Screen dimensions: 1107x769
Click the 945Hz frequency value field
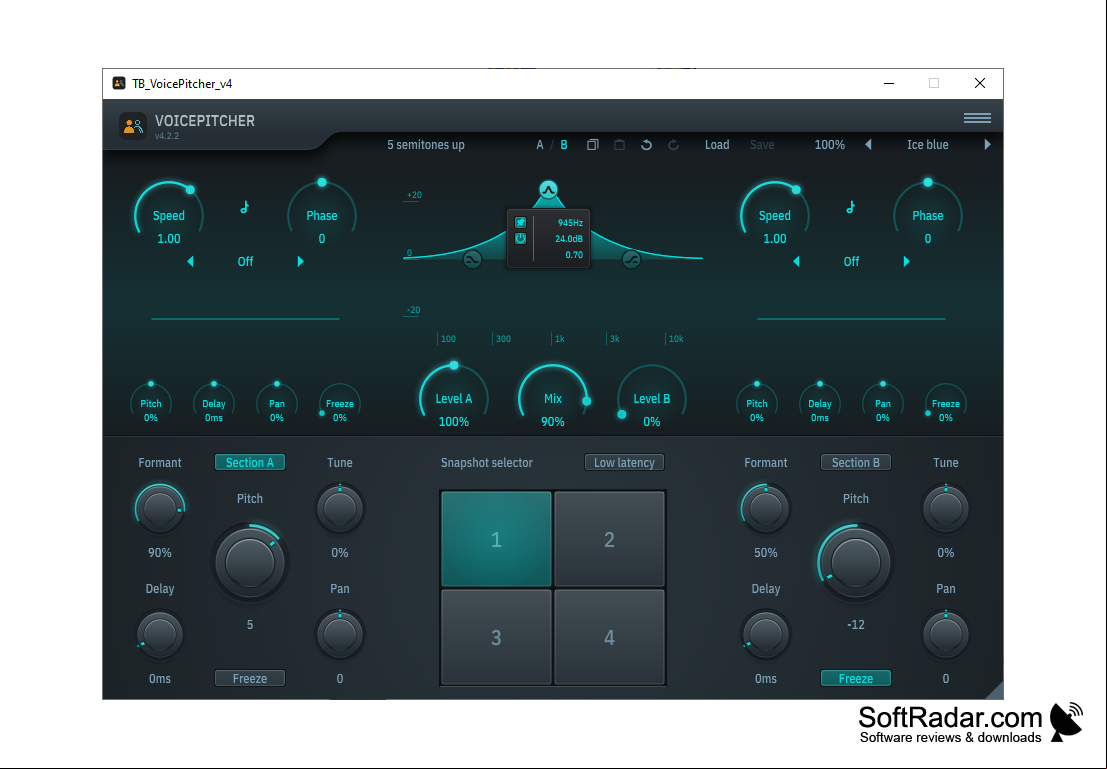tap(570, 223)
